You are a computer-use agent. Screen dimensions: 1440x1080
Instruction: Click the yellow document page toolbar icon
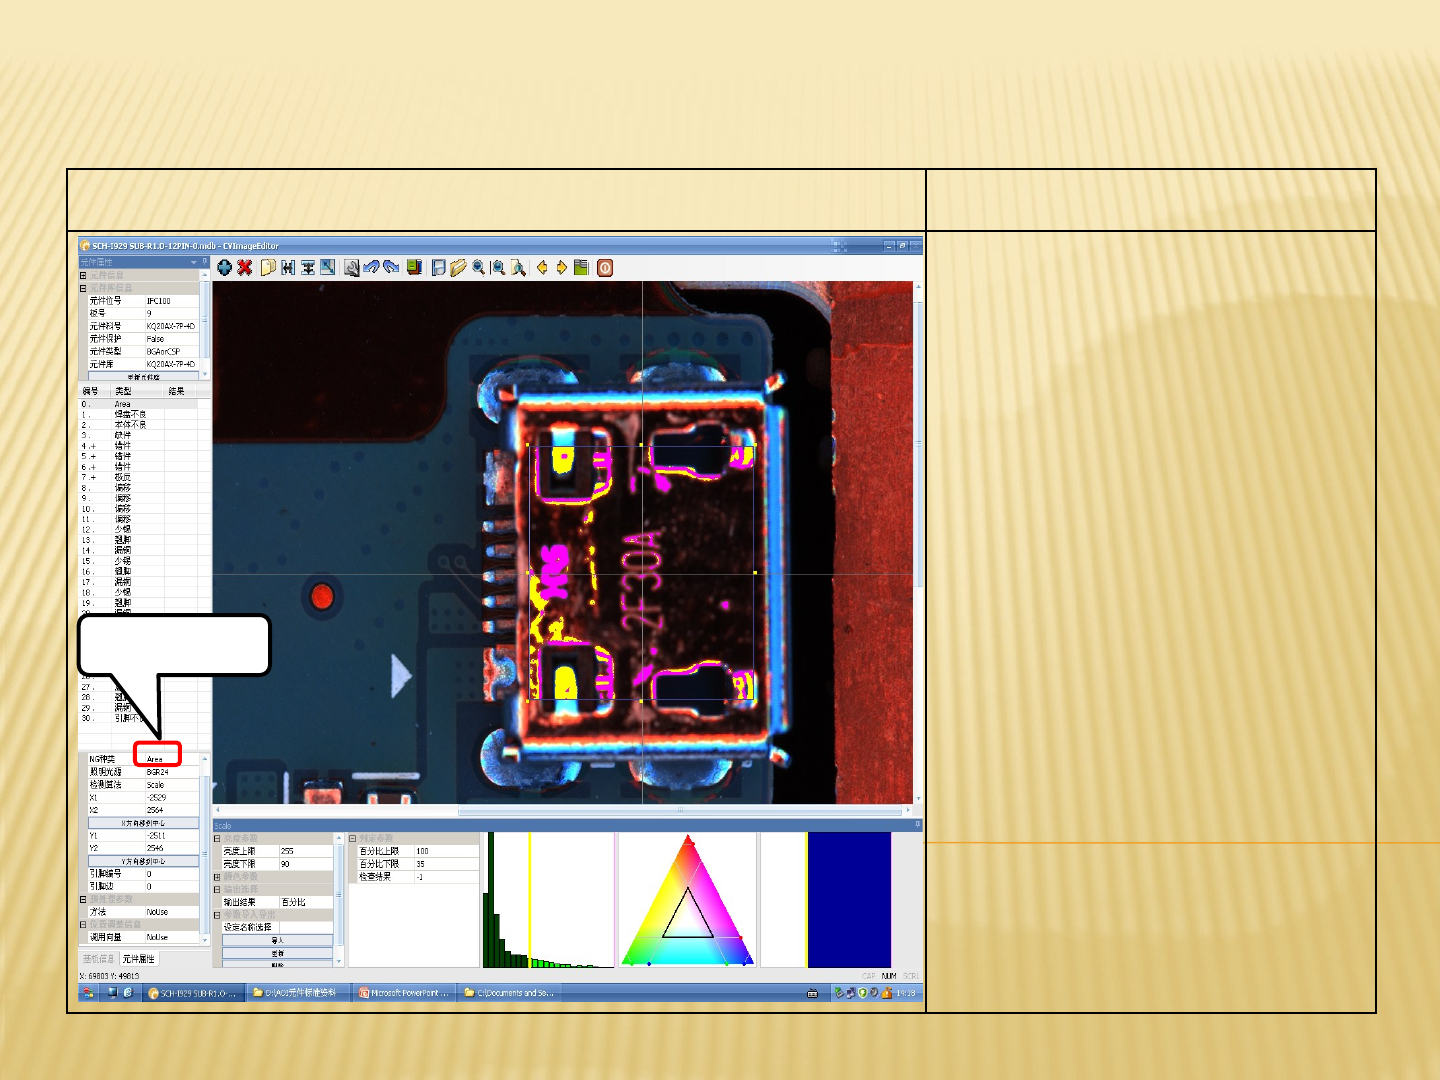[268, 268]
